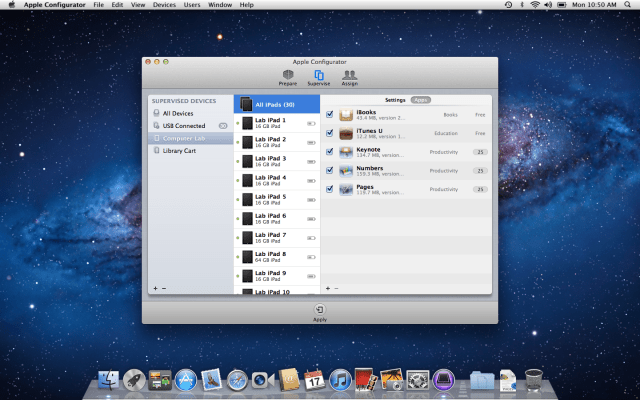
Task: Toggle the iTunes U checkbox
Action: (x=330, y=133)
